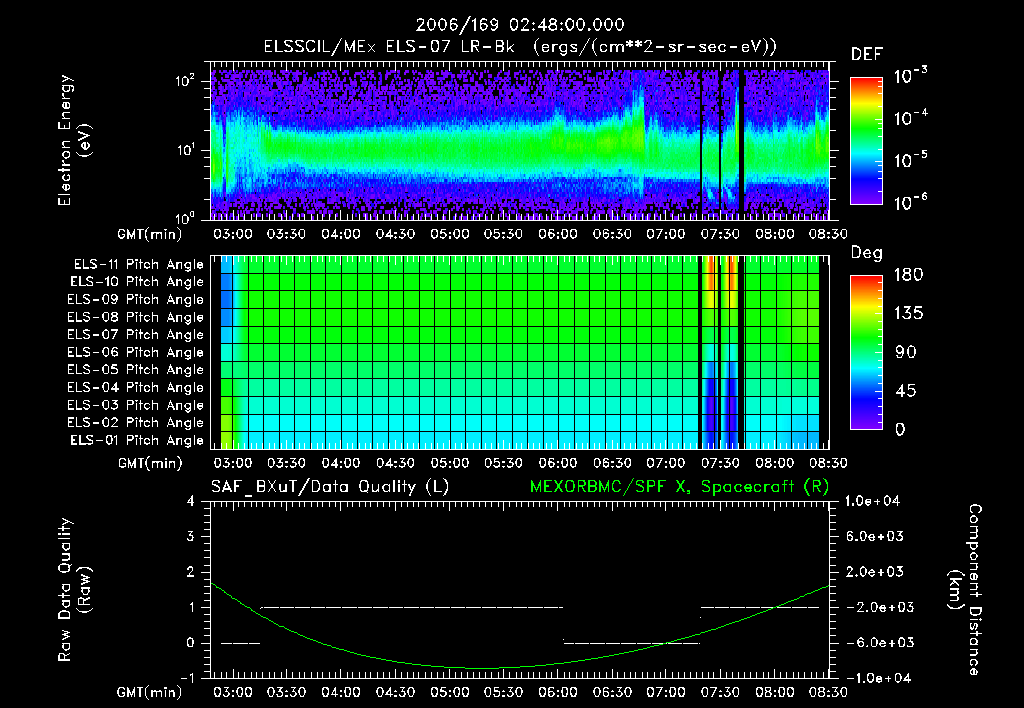
Task: Select the ELS-03 Pitch Angle row label
Action: tap(135, 406)
